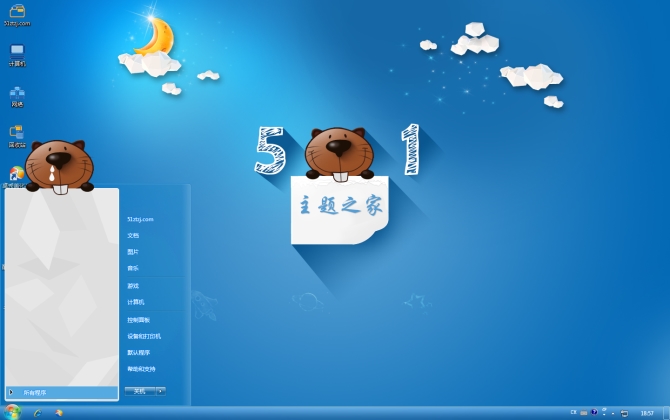
Task: Expand 所有程序 in the Start menu
Action: (62, 392)
